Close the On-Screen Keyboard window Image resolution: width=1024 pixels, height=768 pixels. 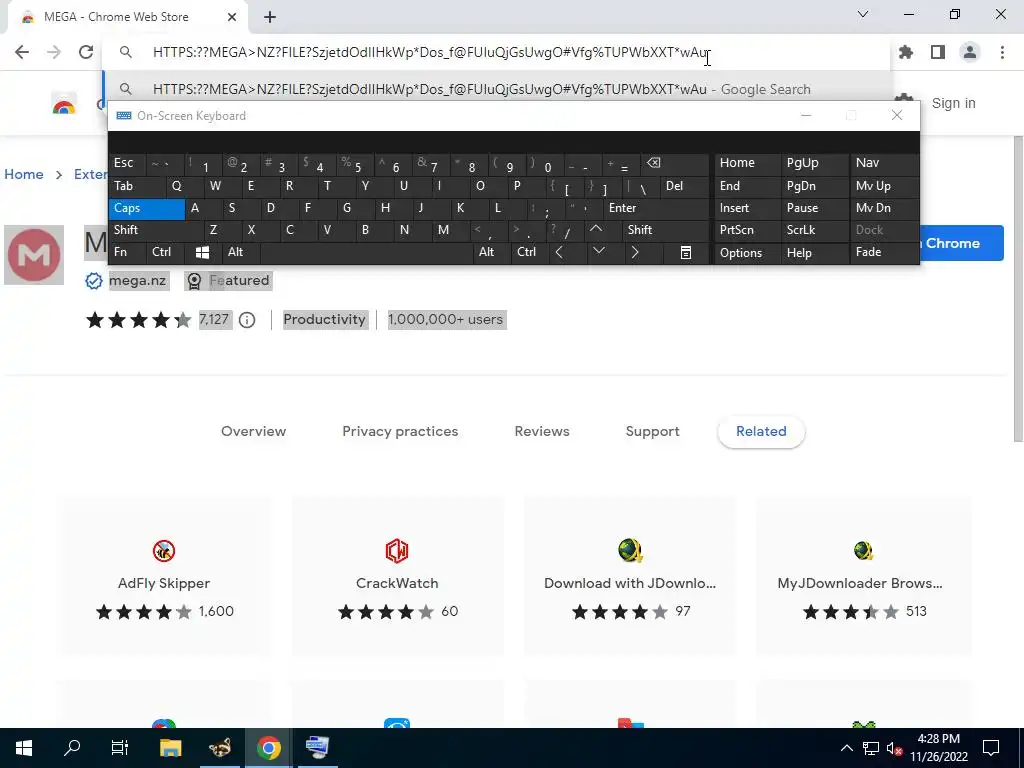(x=897, y=116)
